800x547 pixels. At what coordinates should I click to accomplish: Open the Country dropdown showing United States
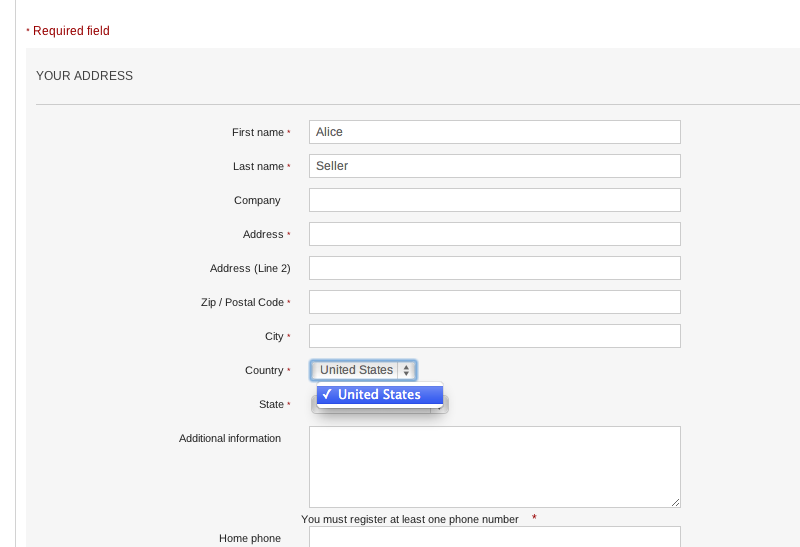(x=357, y=370)
